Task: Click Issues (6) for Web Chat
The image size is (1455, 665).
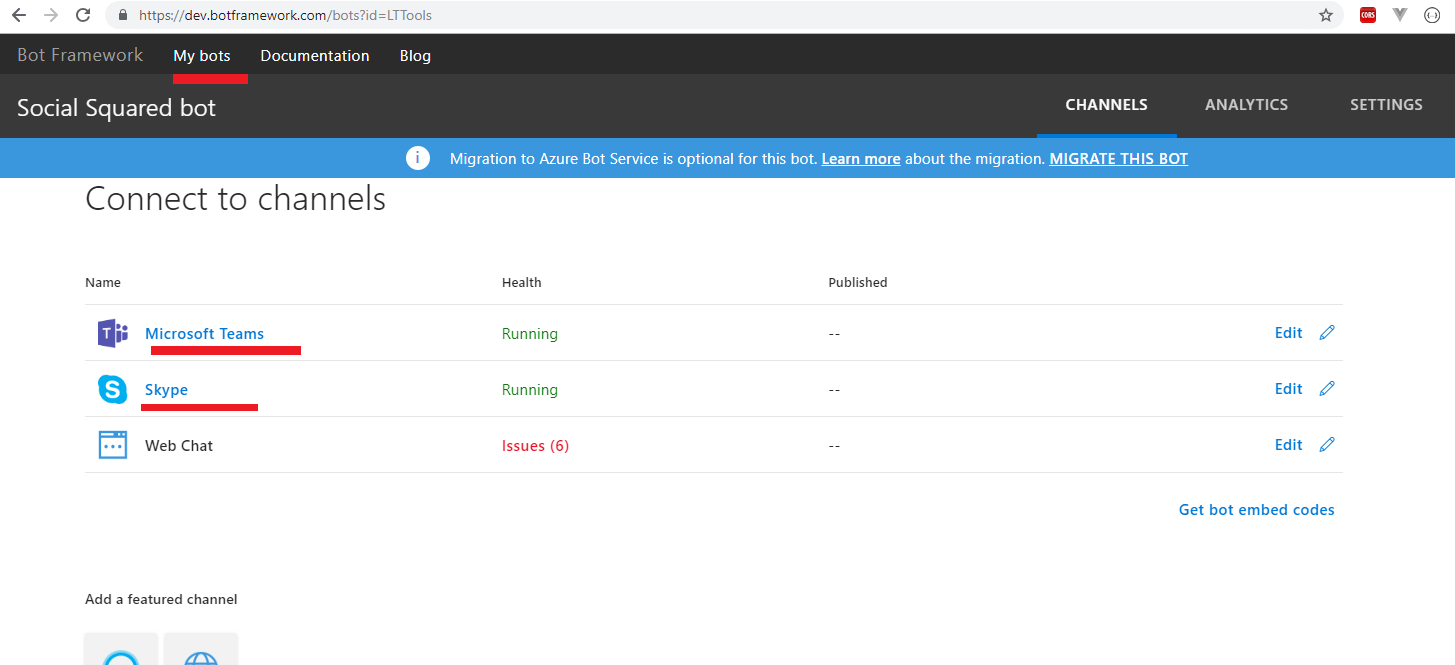Action: tap(535, 446)
